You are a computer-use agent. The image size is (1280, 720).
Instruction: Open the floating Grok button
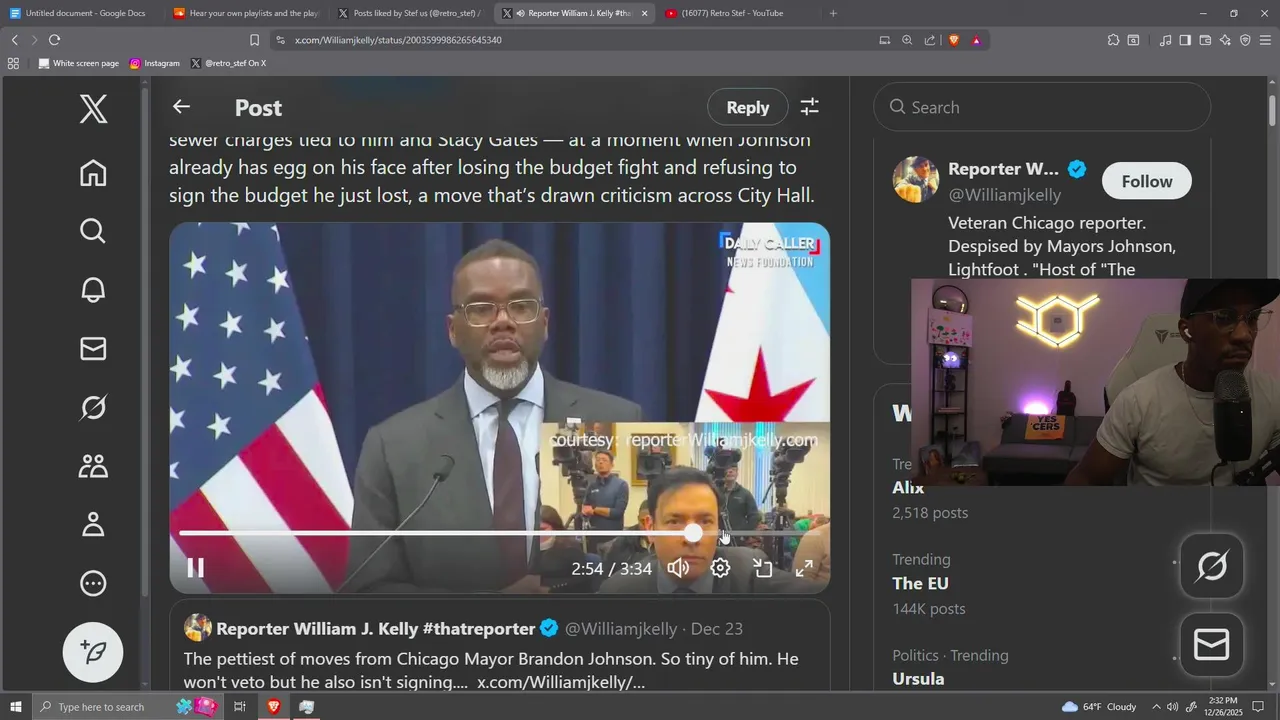point(1212,567)
